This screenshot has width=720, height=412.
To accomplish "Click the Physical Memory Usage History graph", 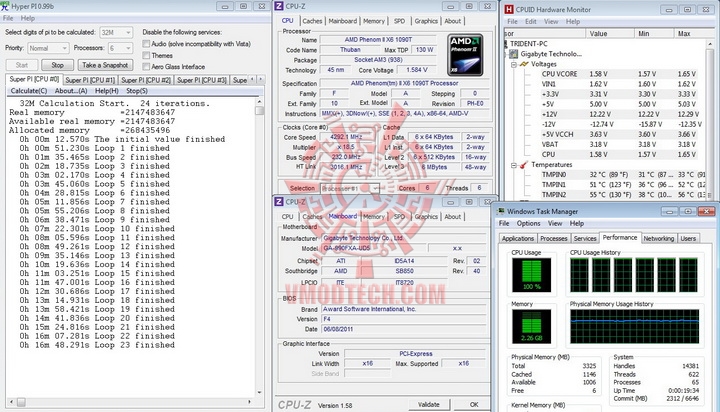I will pos(635,327).
